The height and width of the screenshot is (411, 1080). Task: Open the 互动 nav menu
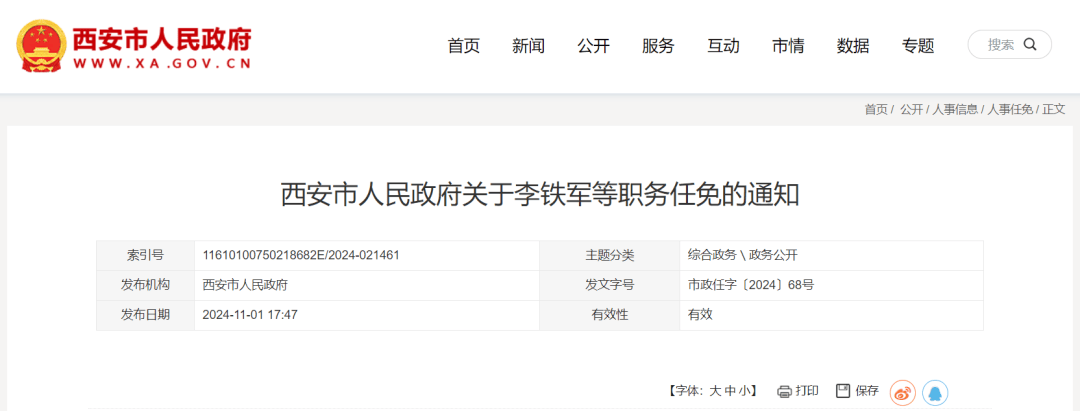[x=723, y=46]
